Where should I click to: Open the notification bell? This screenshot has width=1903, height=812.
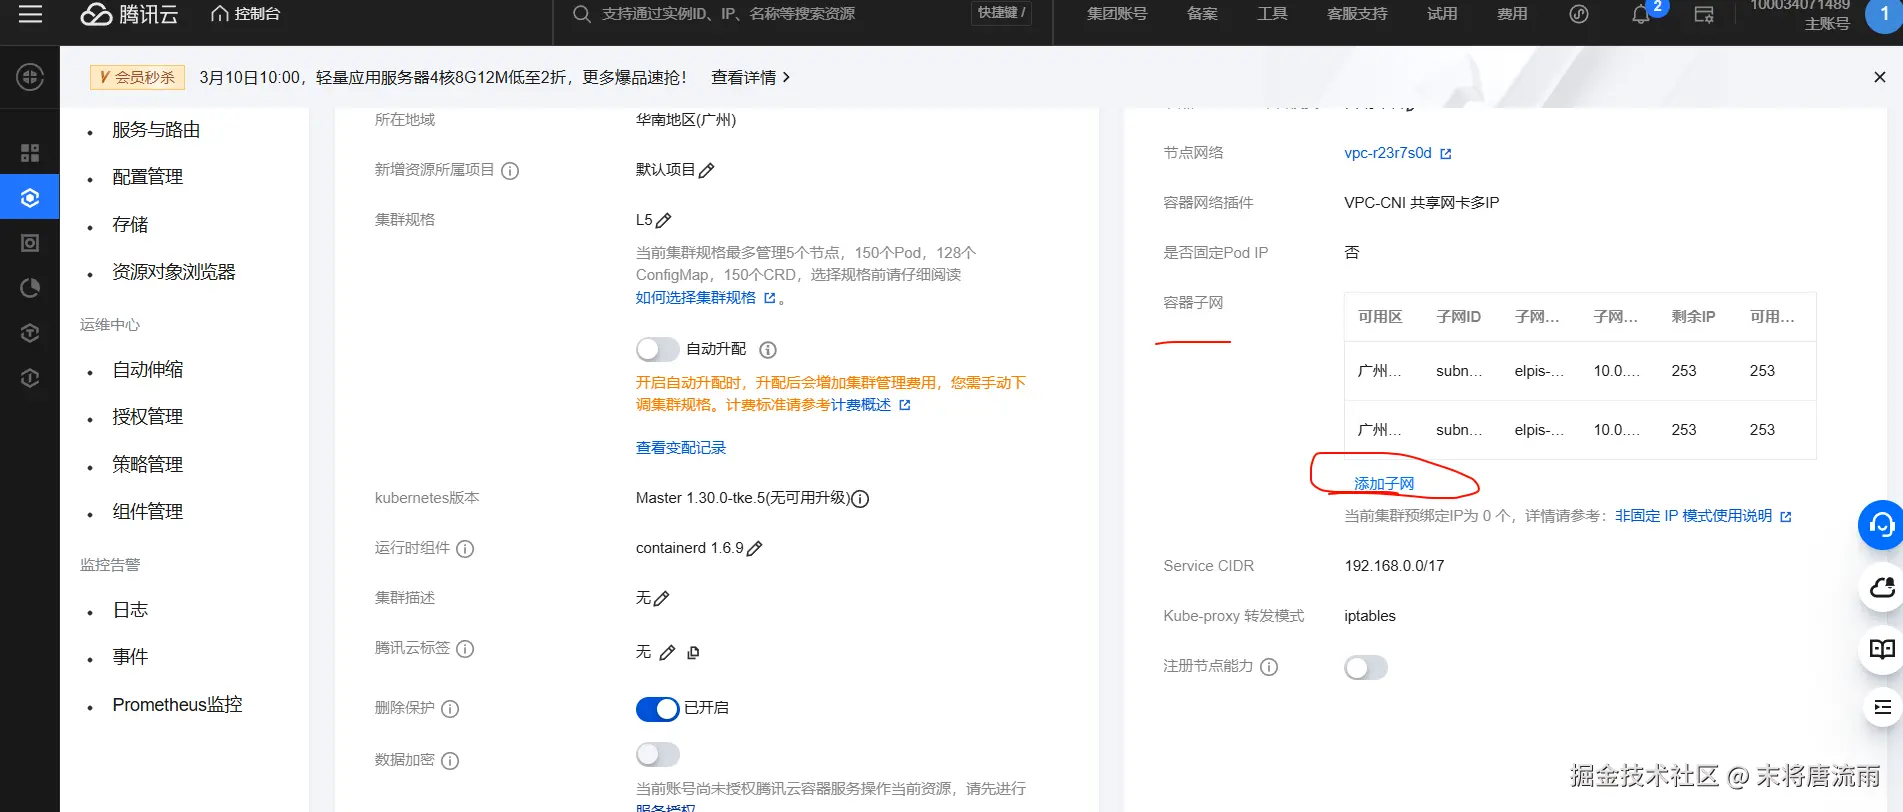1641,15
